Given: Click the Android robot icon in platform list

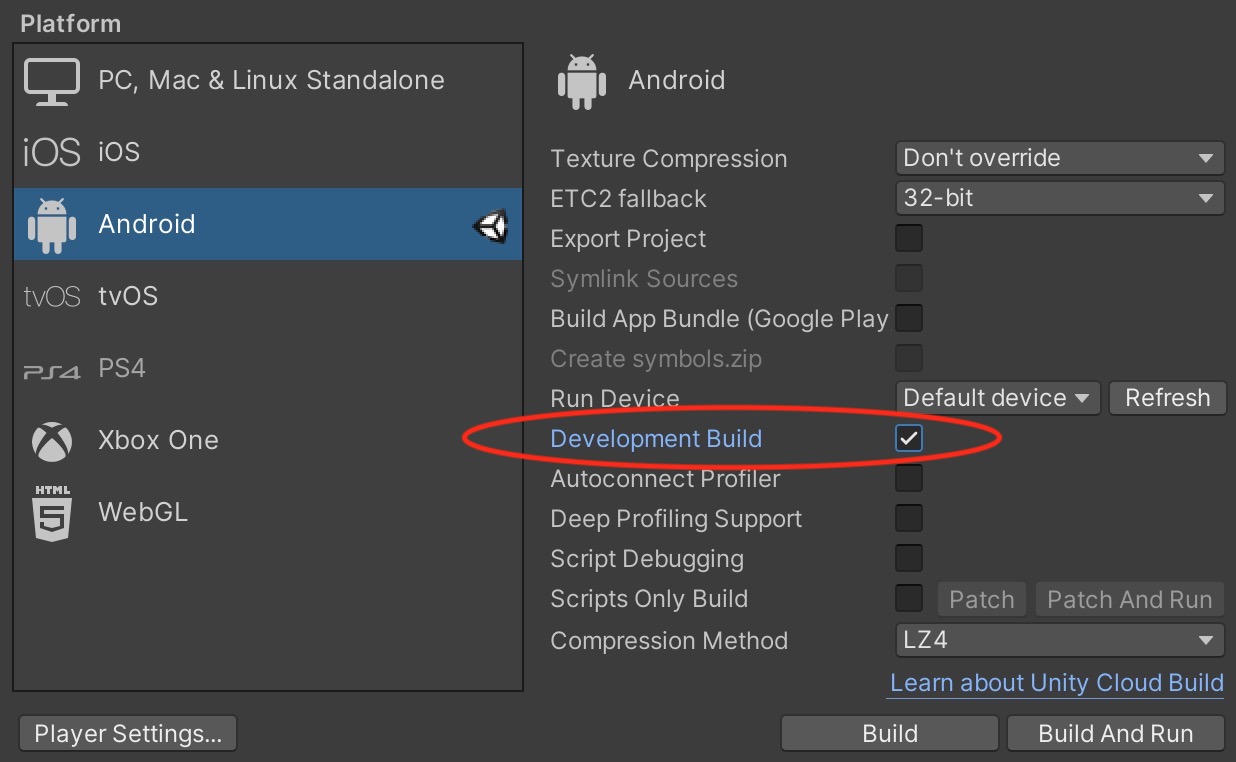Looking at the screenshot, I should 51,224.
